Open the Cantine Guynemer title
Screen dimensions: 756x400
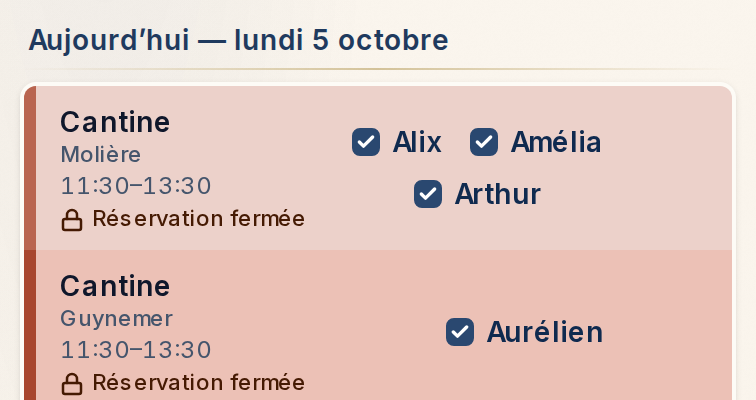click(115, 286)
